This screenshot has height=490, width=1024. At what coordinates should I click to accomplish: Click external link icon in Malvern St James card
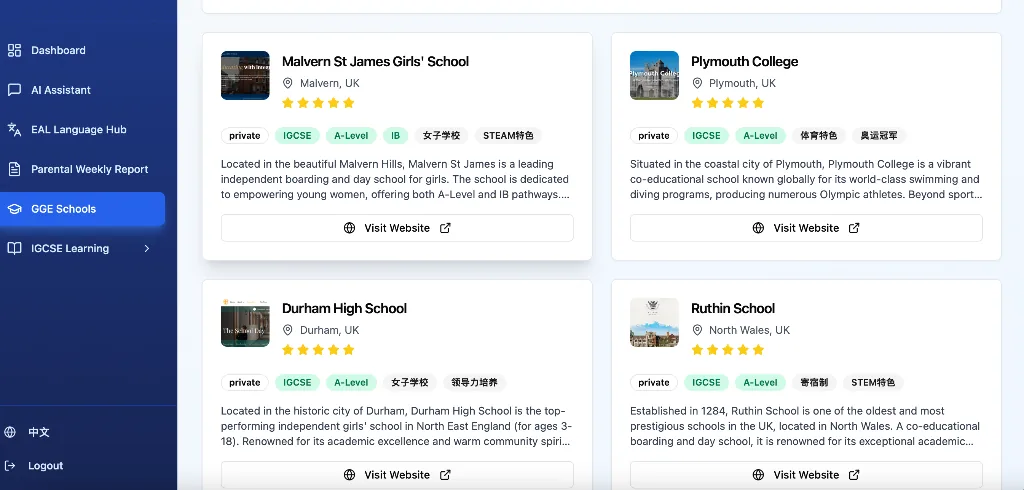click(x=445, y=228)
